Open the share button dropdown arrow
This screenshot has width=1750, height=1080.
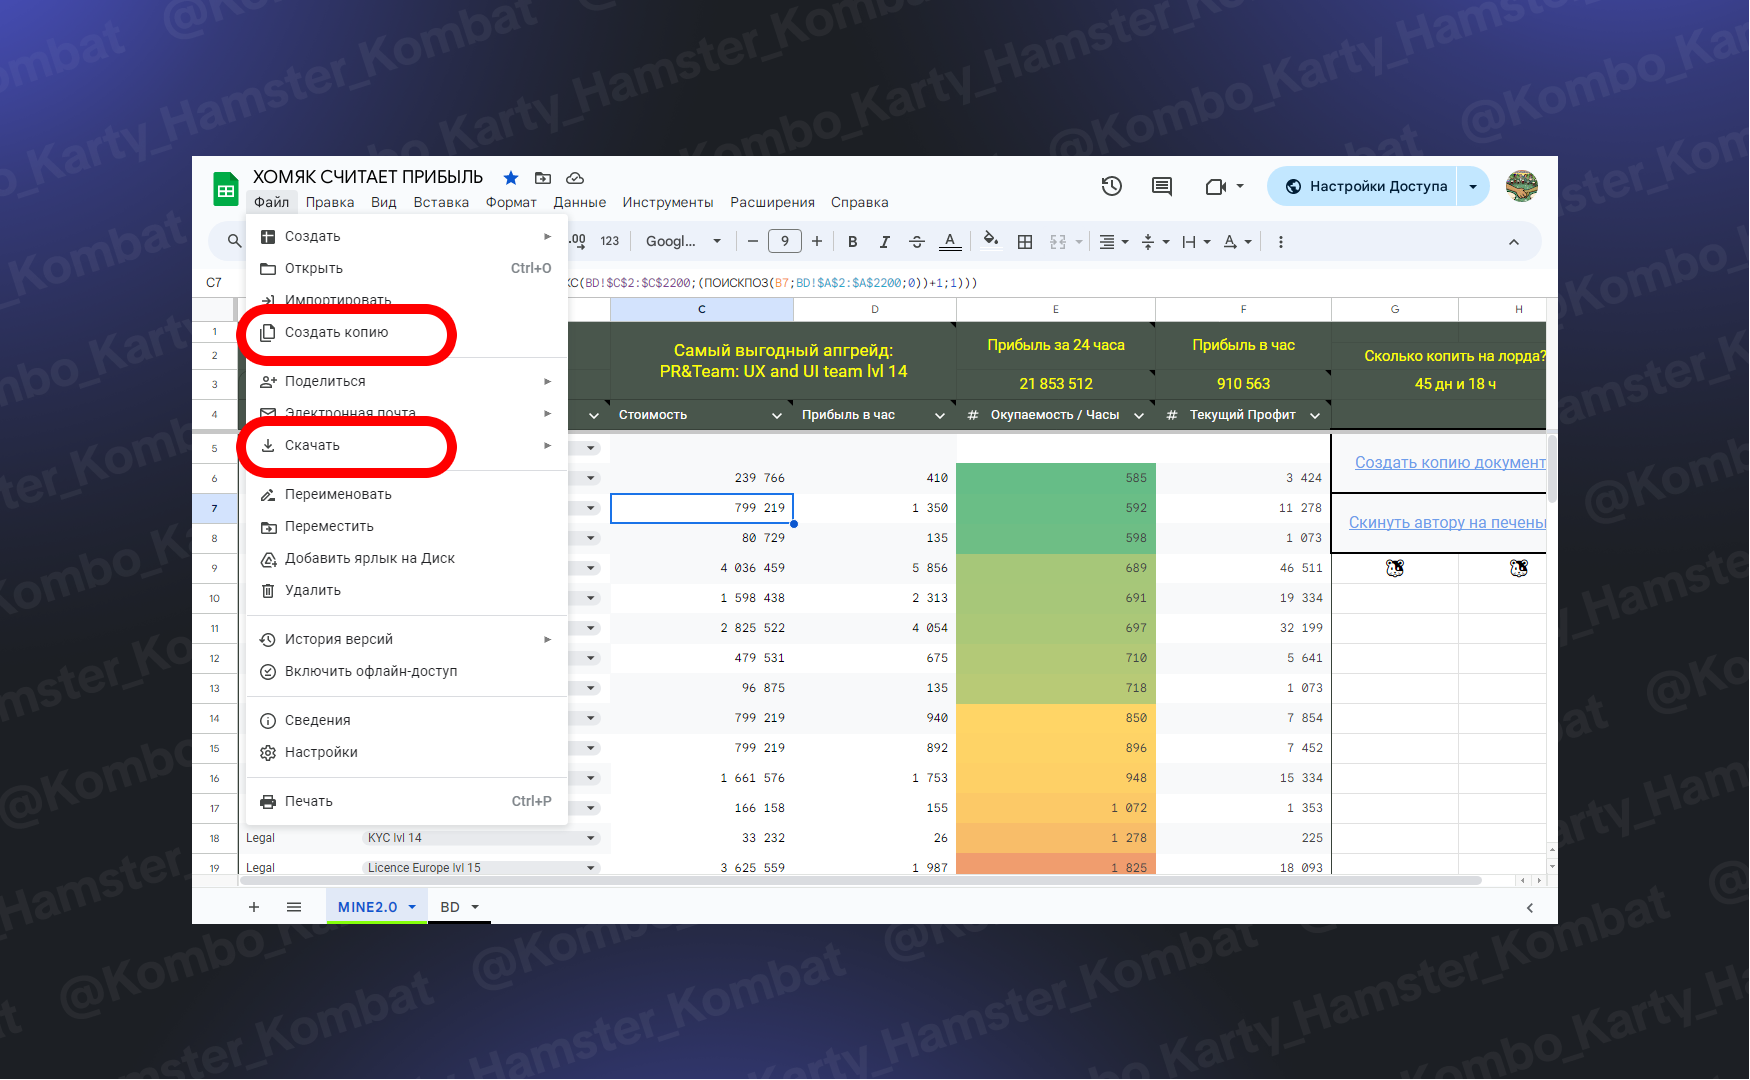tap(1473, 186)
